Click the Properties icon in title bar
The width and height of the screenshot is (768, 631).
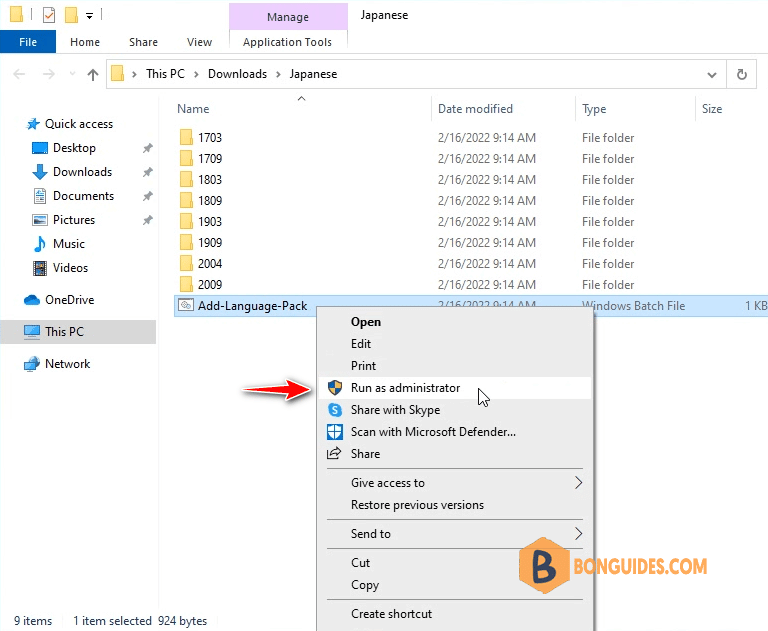click(x=48, y=15)
